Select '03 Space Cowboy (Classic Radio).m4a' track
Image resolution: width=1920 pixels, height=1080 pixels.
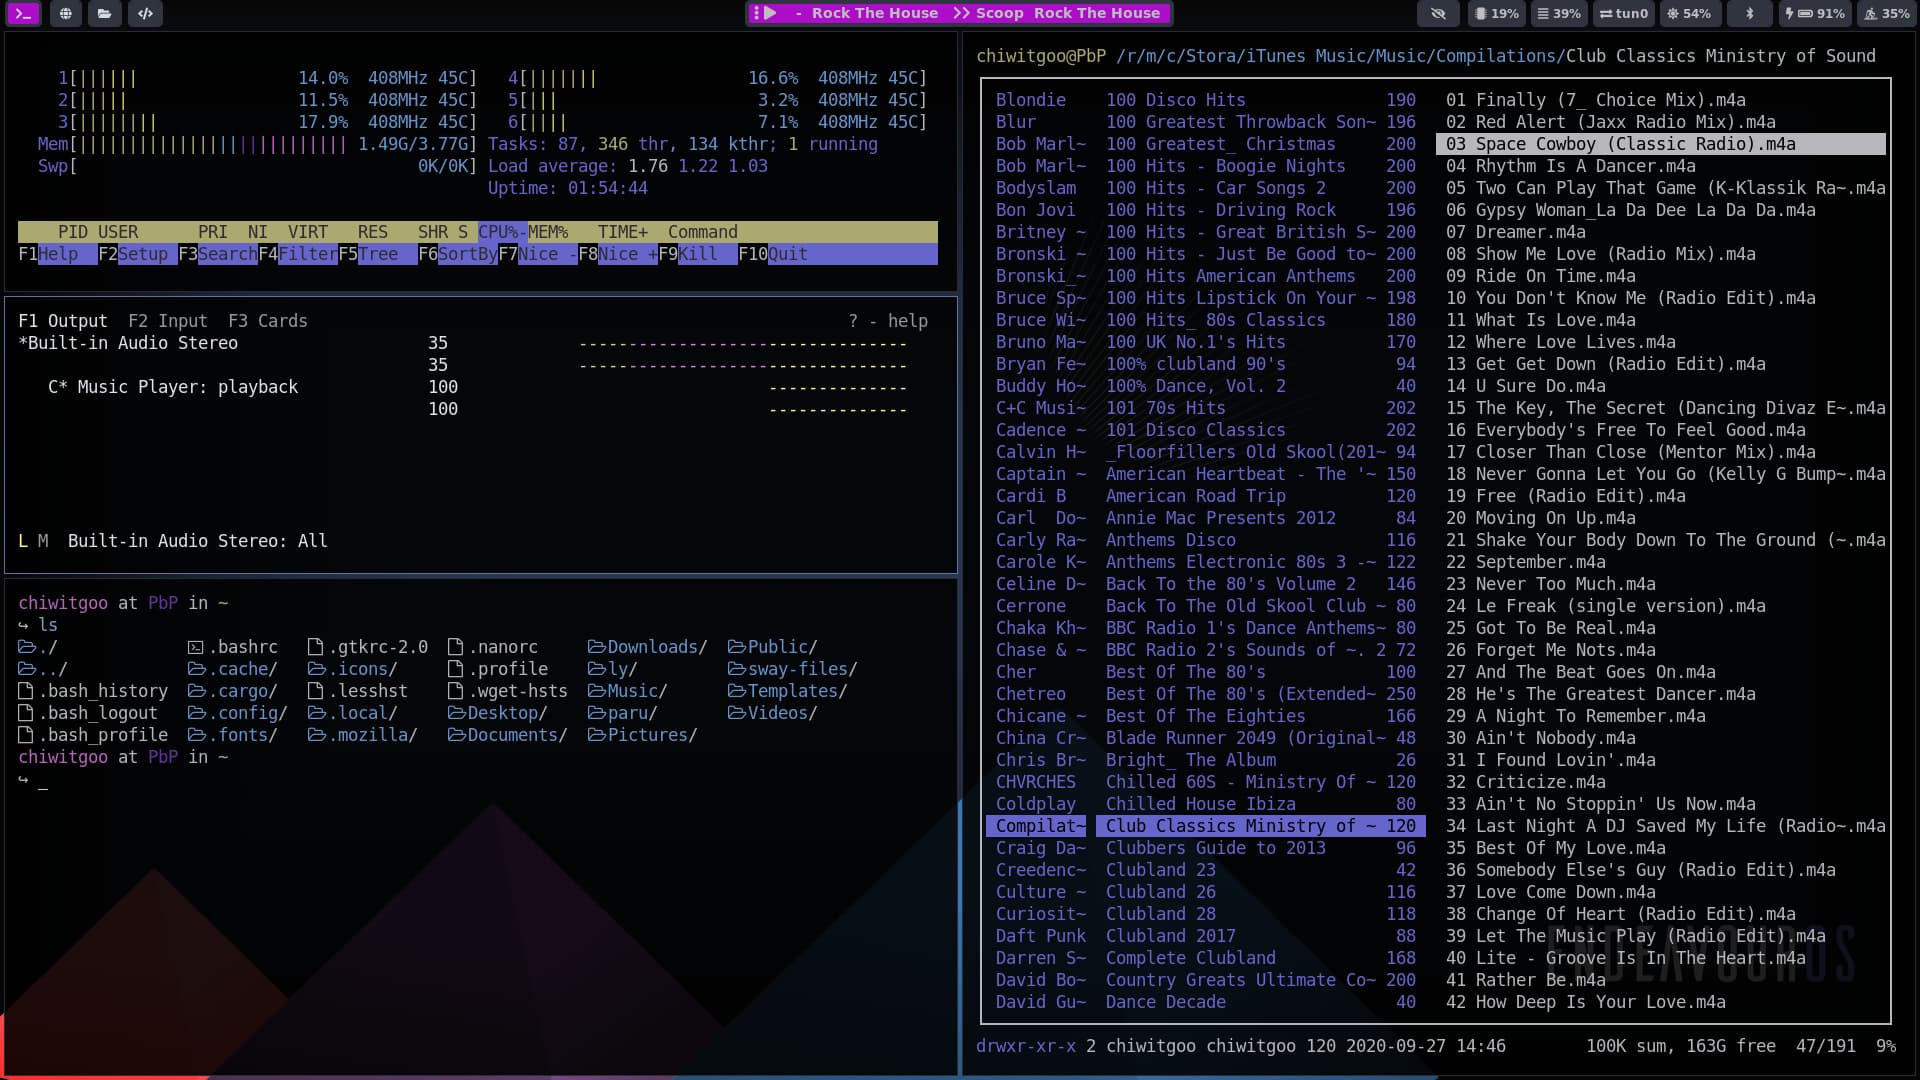[1661, 144]
